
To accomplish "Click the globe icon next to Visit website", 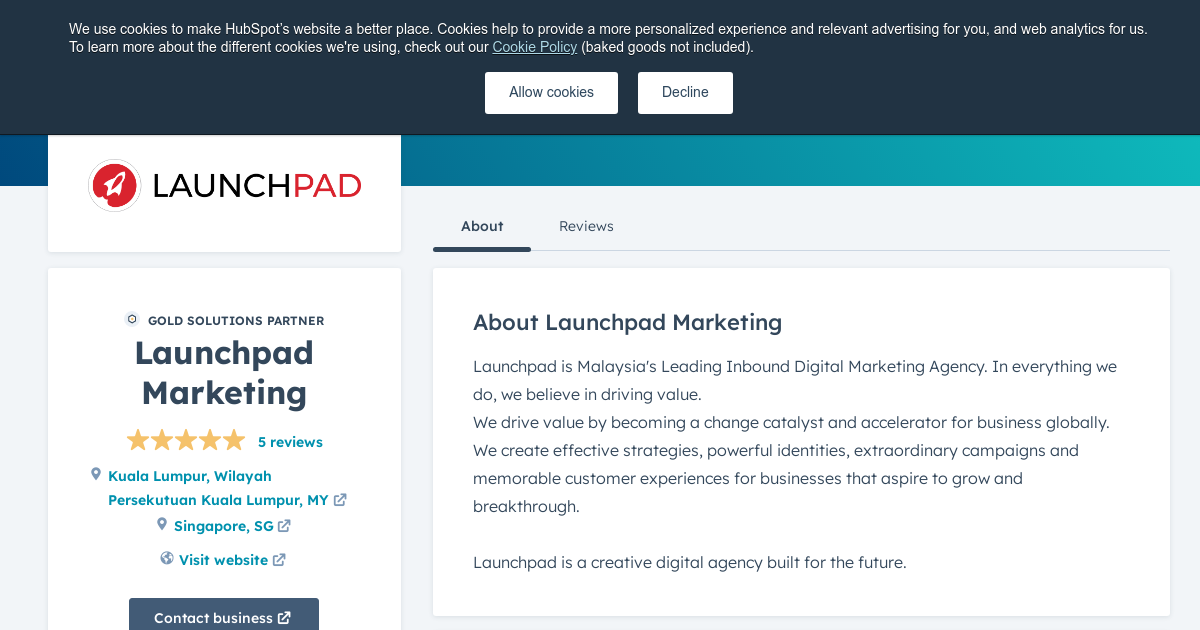I will tap(166, 558).
